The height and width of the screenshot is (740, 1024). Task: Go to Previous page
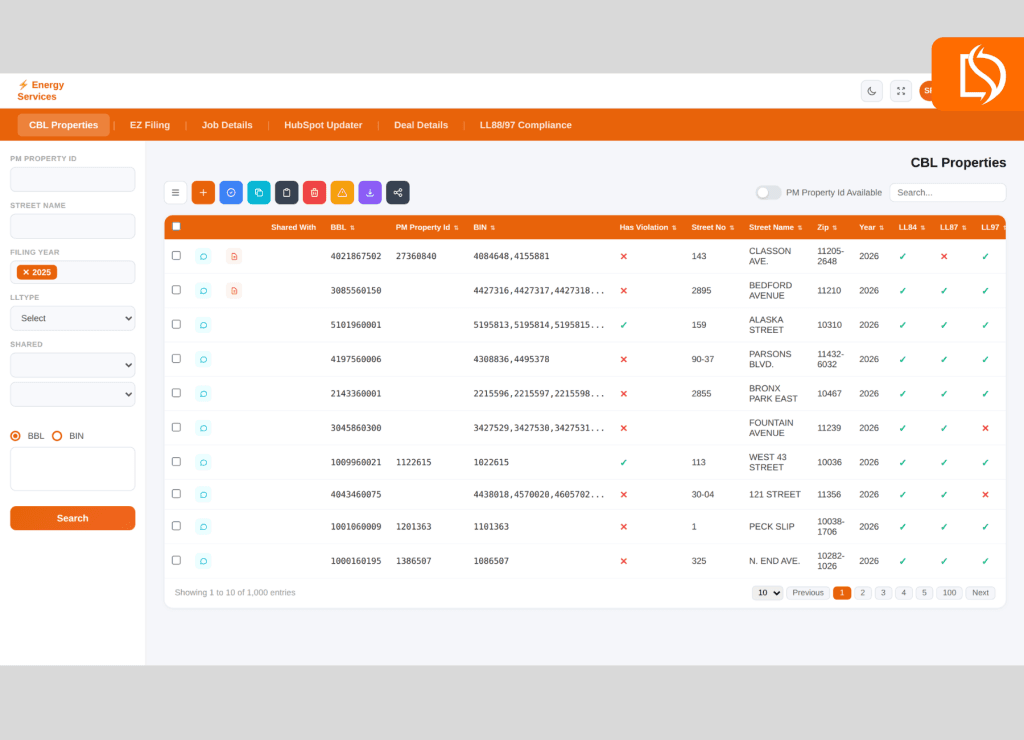coord(808,593)
